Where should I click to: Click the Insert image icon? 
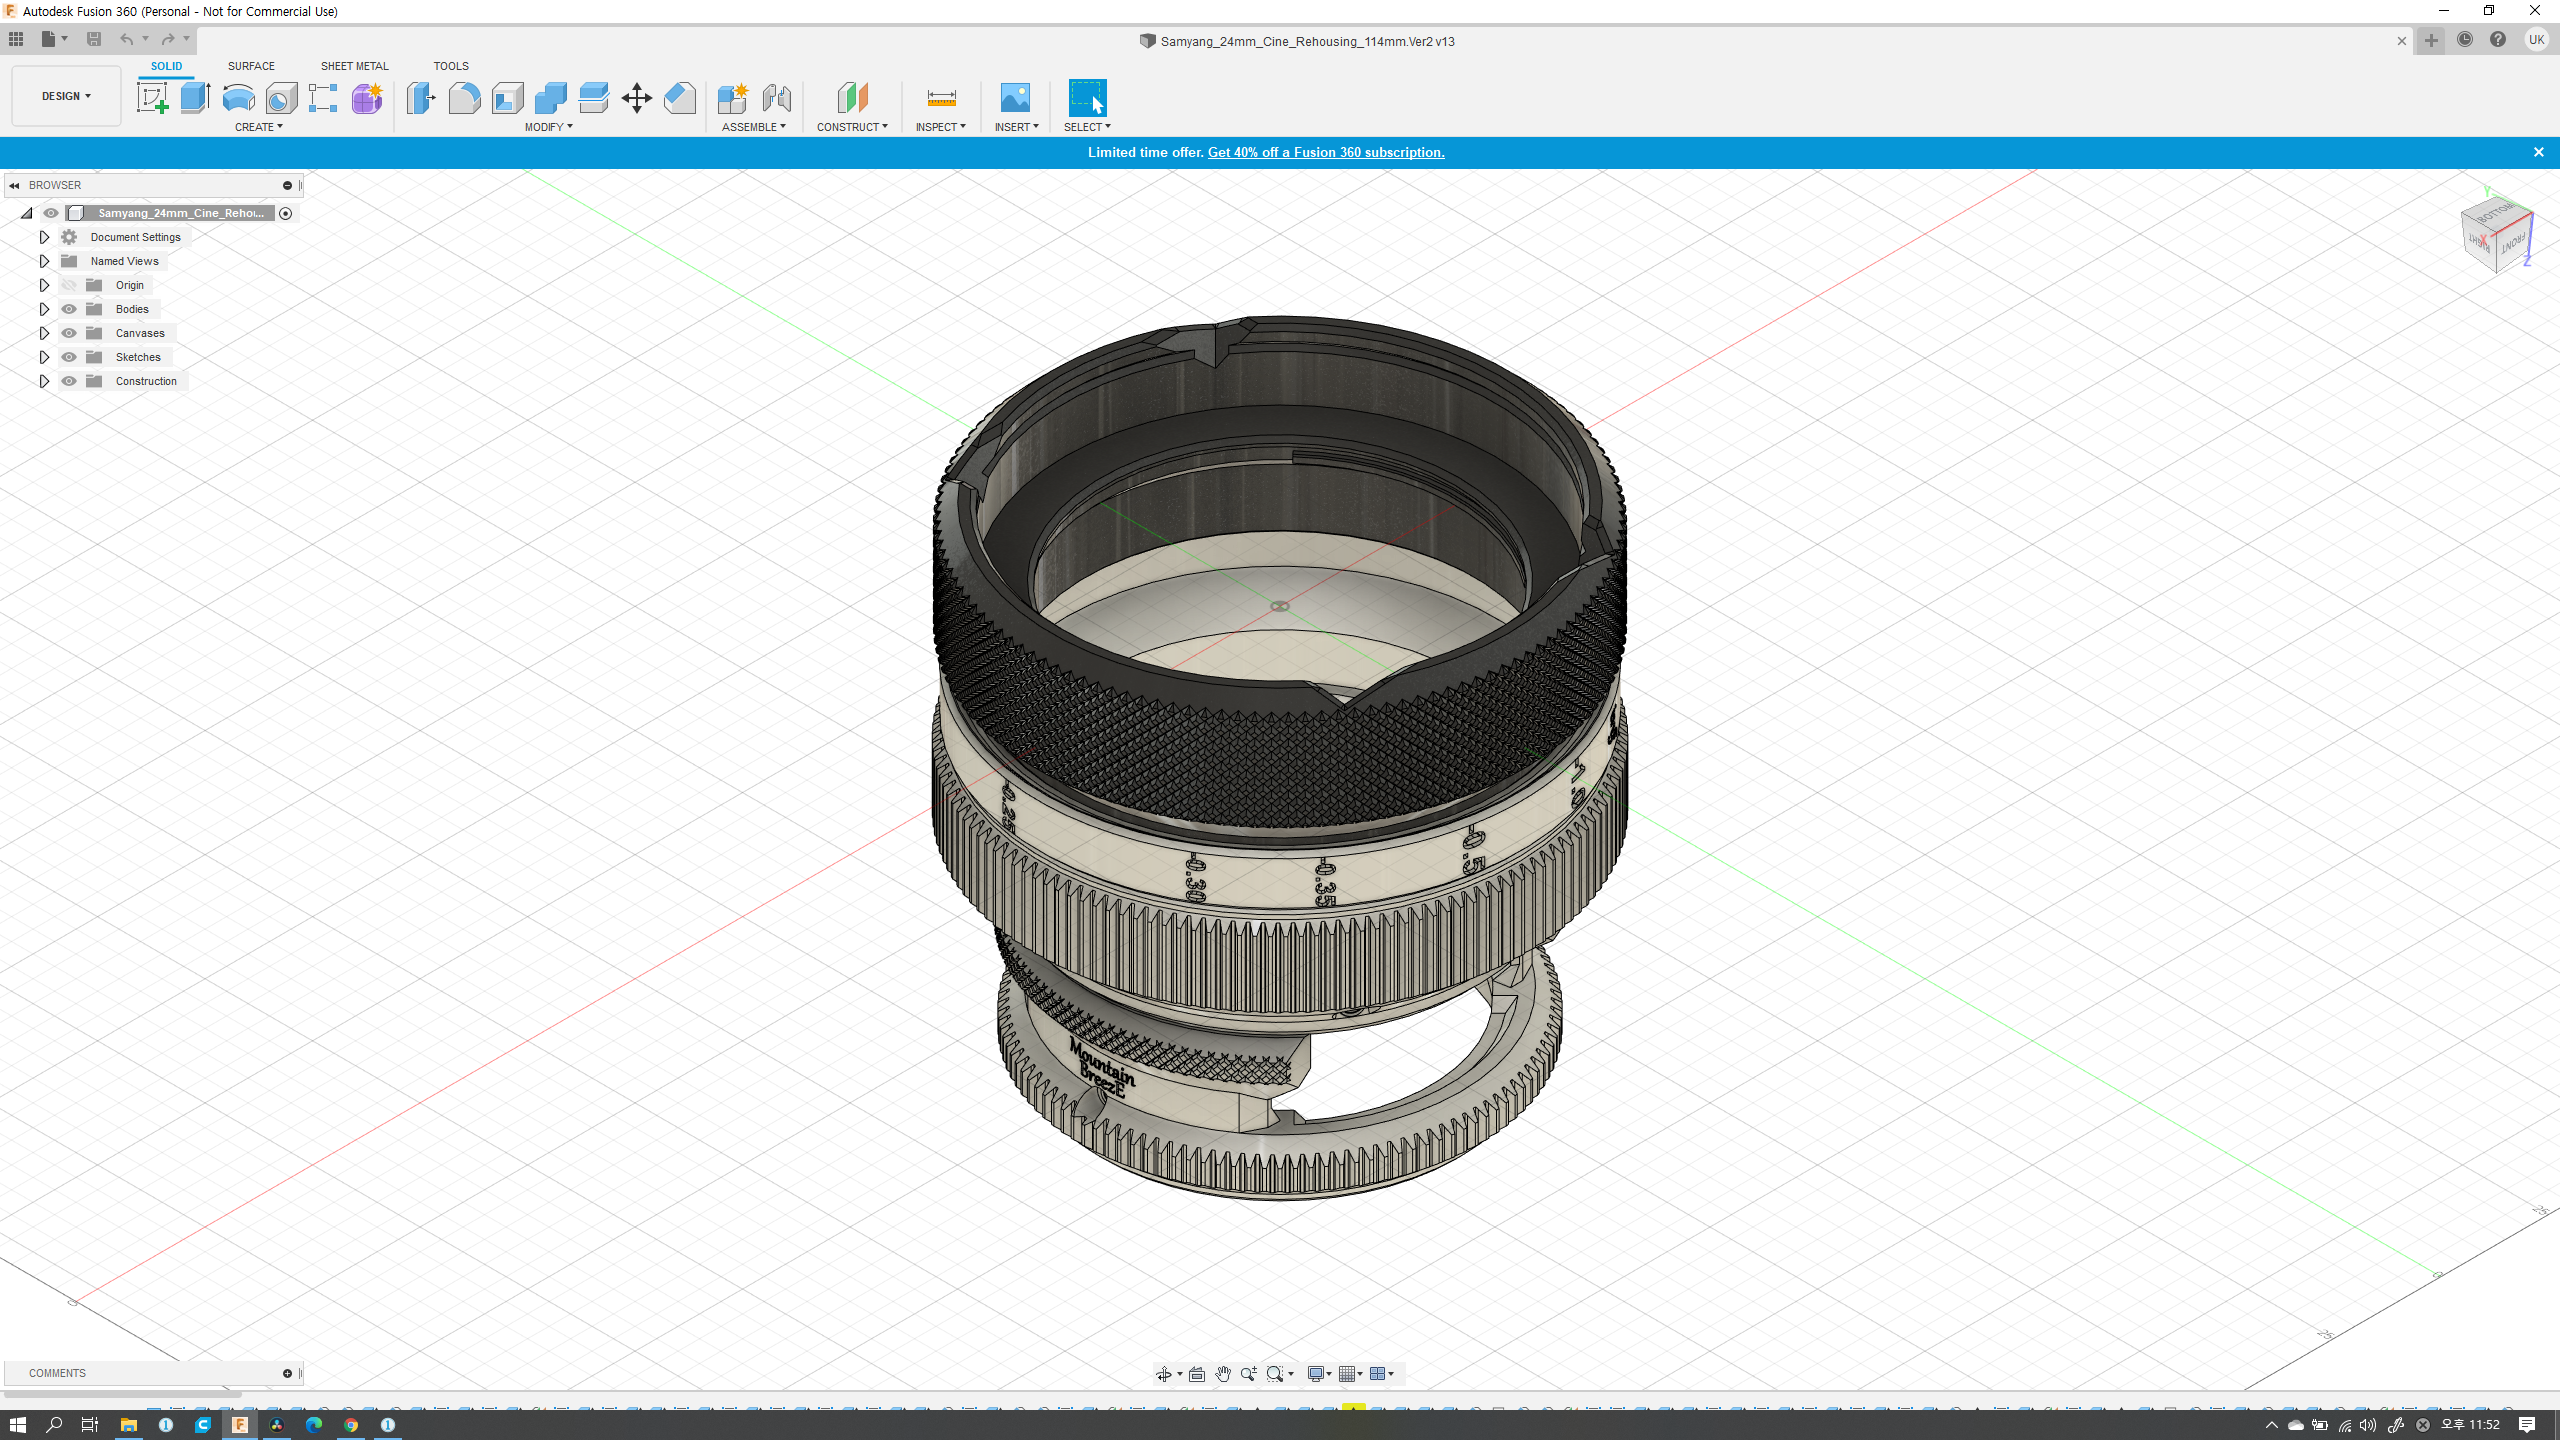[x=1015, y=98]
